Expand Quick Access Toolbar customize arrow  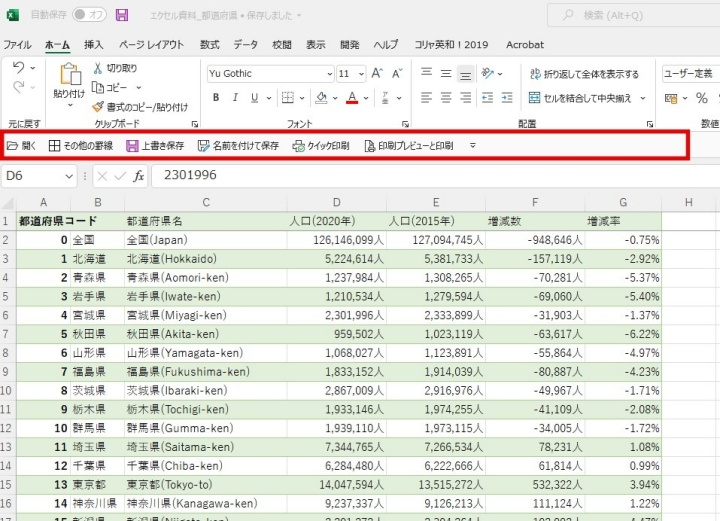[x=472, y=146]
